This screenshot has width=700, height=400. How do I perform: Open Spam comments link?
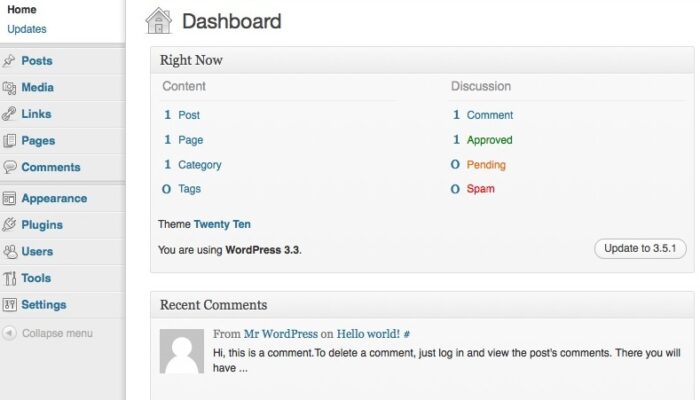click(x=481, y=189)
